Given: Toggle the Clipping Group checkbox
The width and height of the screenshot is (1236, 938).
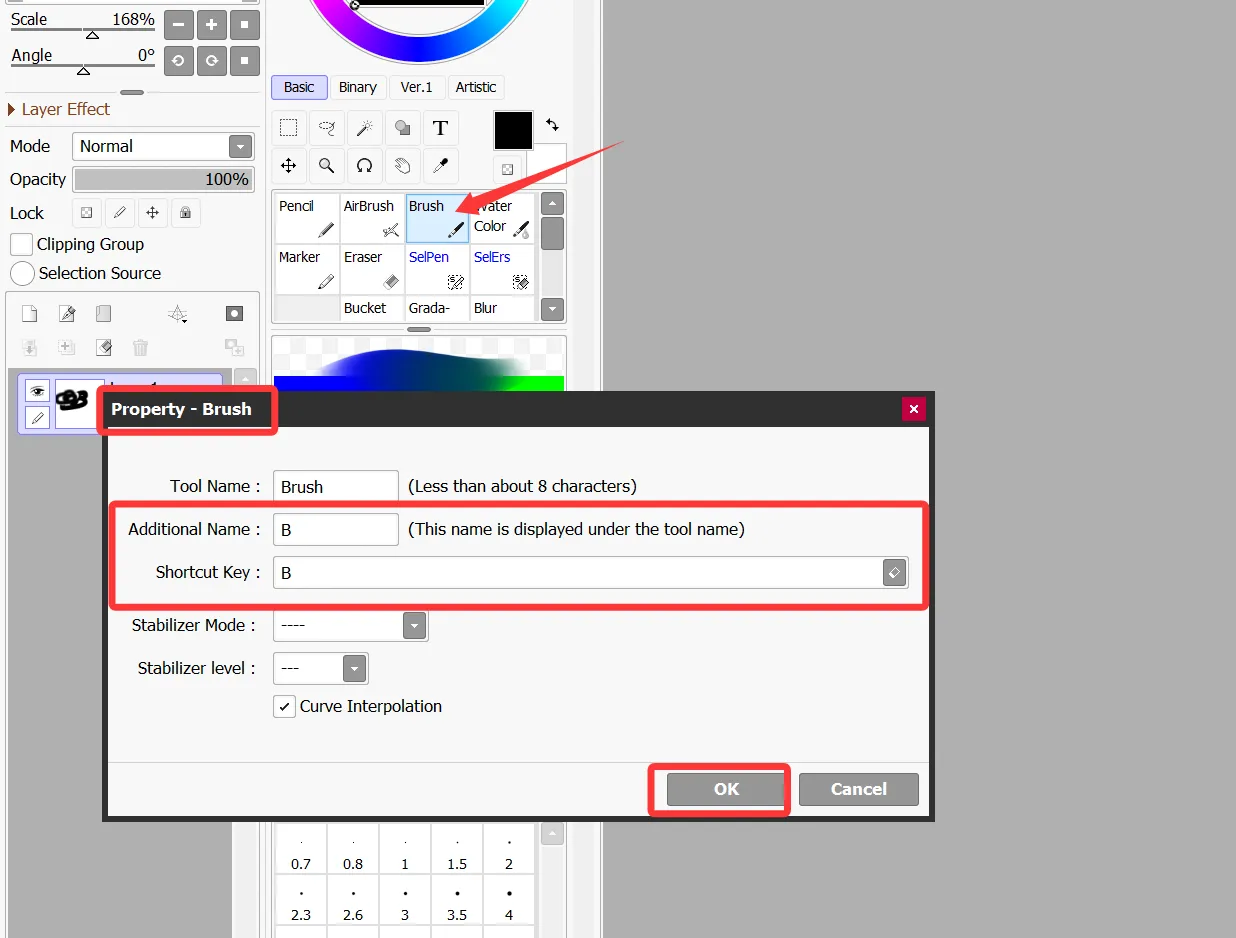Looking at the screenshot, I should 21,244.
